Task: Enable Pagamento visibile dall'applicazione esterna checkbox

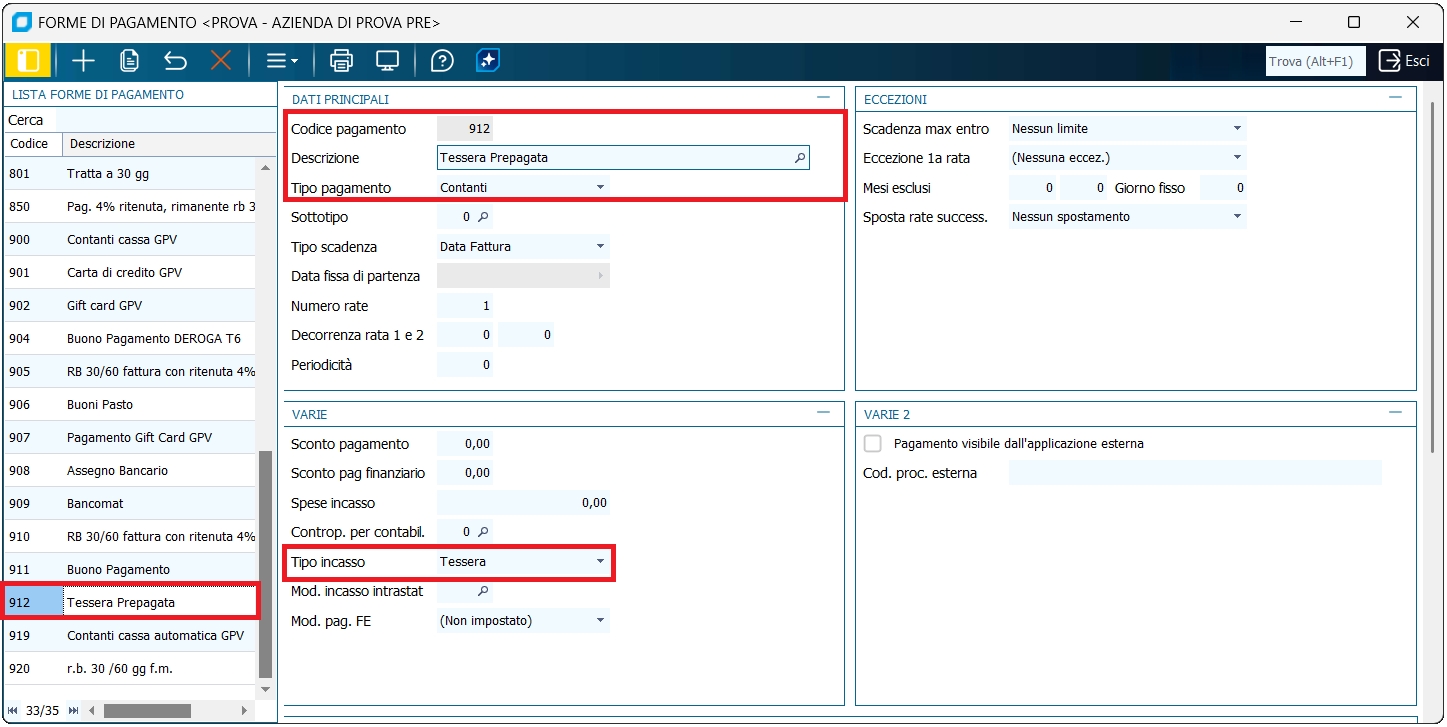Action: [873, 443]
